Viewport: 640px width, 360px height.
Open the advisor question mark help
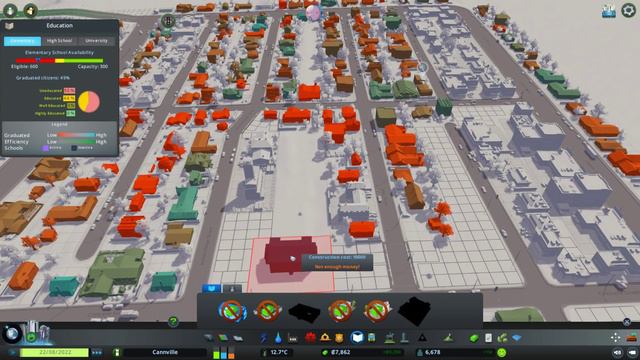[x=173, y=322]
